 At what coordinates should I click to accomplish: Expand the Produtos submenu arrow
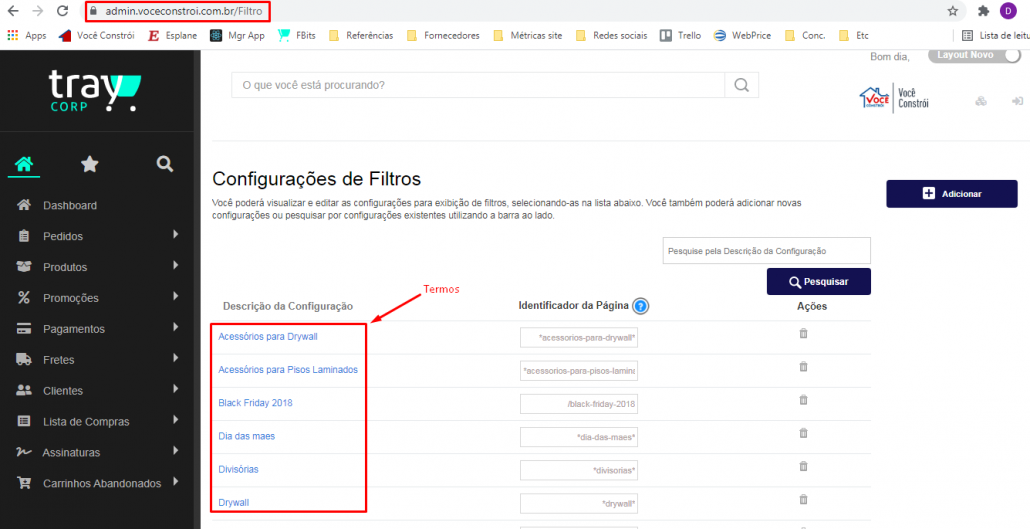coord(175,266)
